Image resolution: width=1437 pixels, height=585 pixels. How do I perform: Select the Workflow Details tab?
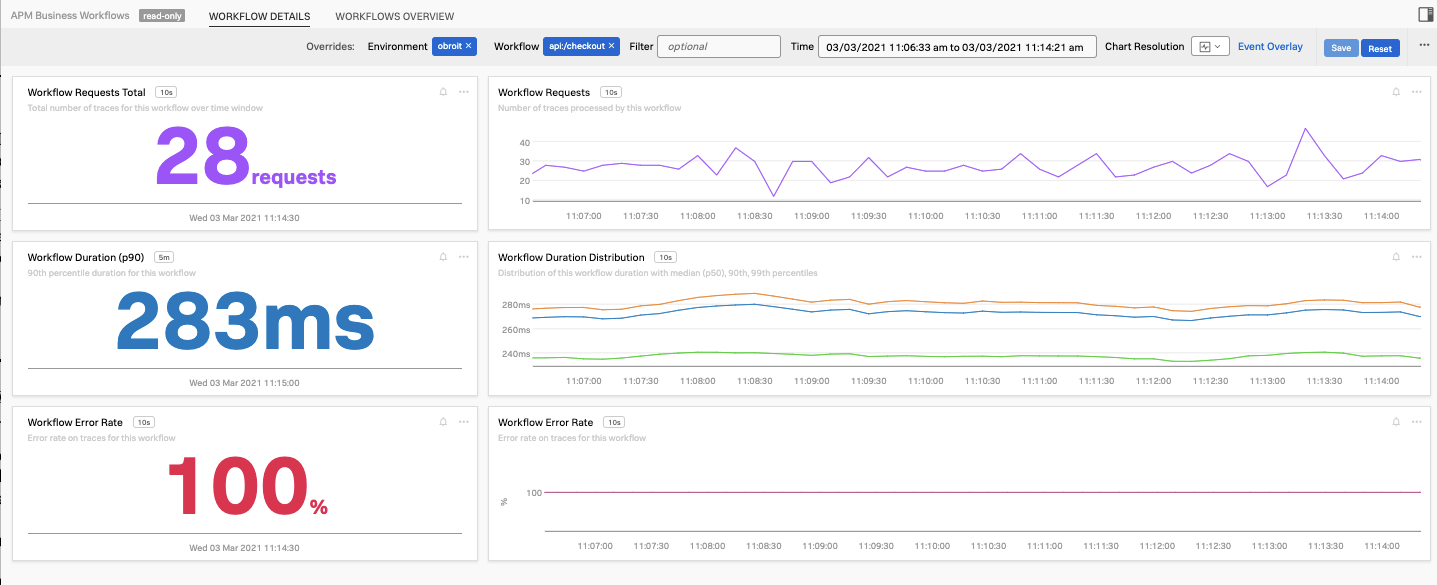click(259, 17)
